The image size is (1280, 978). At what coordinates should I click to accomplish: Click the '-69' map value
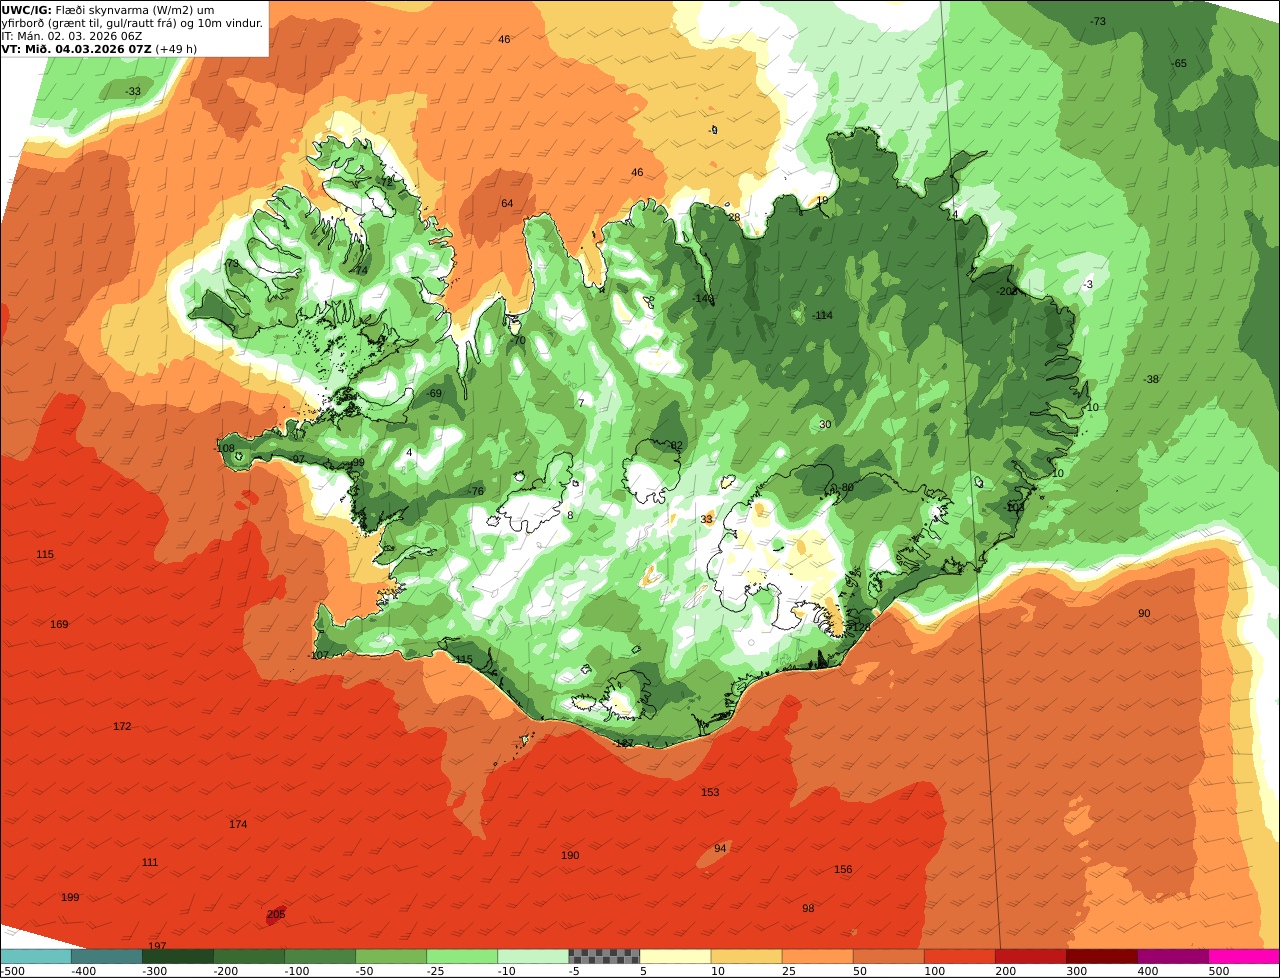point(434,394)
